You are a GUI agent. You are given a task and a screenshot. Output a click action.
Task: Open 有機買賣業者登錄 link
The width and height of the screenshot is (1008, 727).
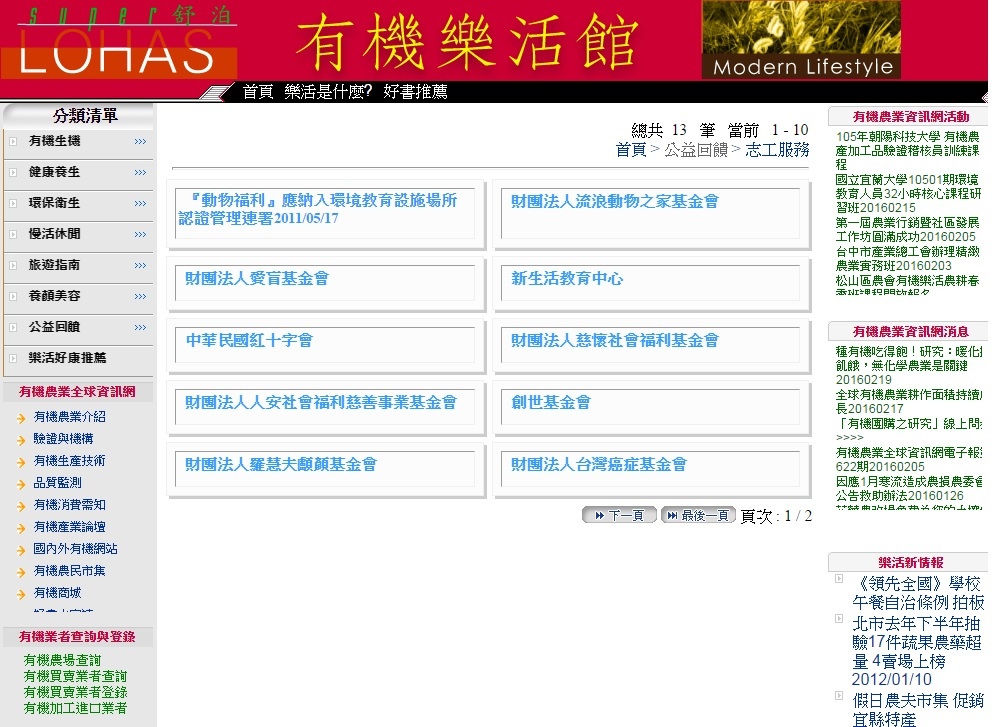(75, 692)
